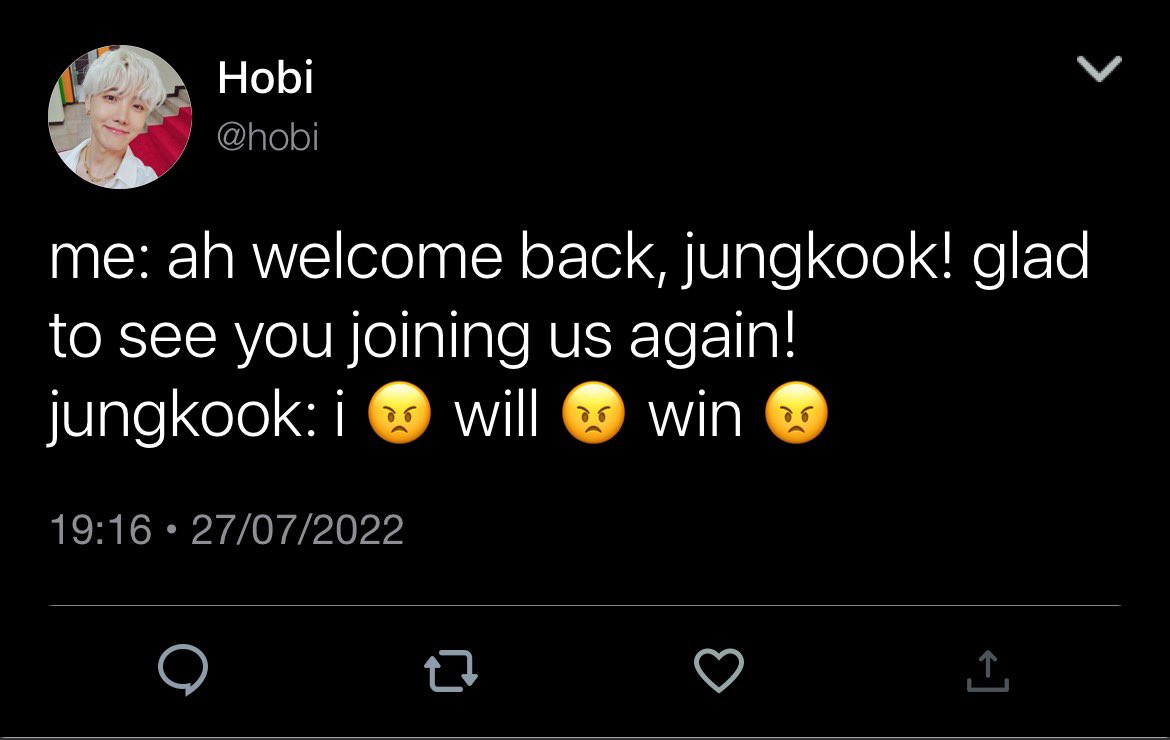Click the angry emoji between "will" and "win"

click(x=593, y=413)
